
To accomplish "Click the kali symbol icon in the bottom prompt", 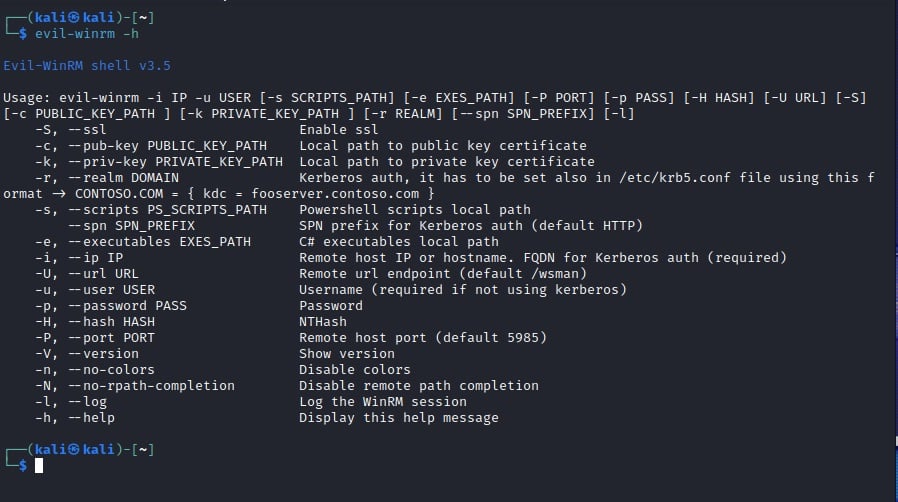I will point(73,449).
